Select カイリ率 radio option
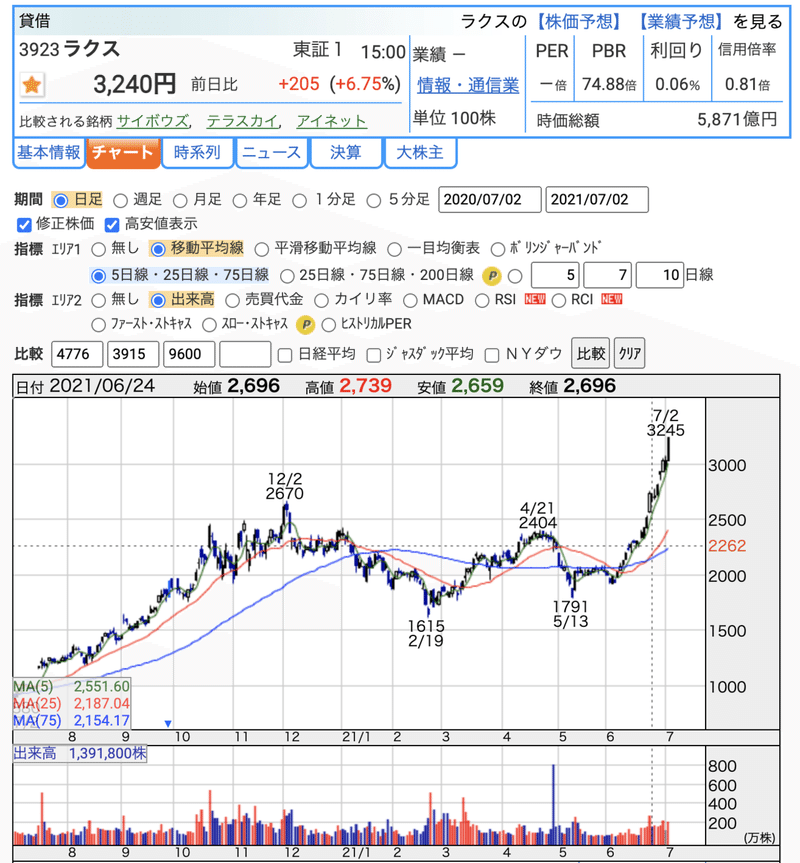Screen dimensions: 800x863 click(x=321, y=301)
